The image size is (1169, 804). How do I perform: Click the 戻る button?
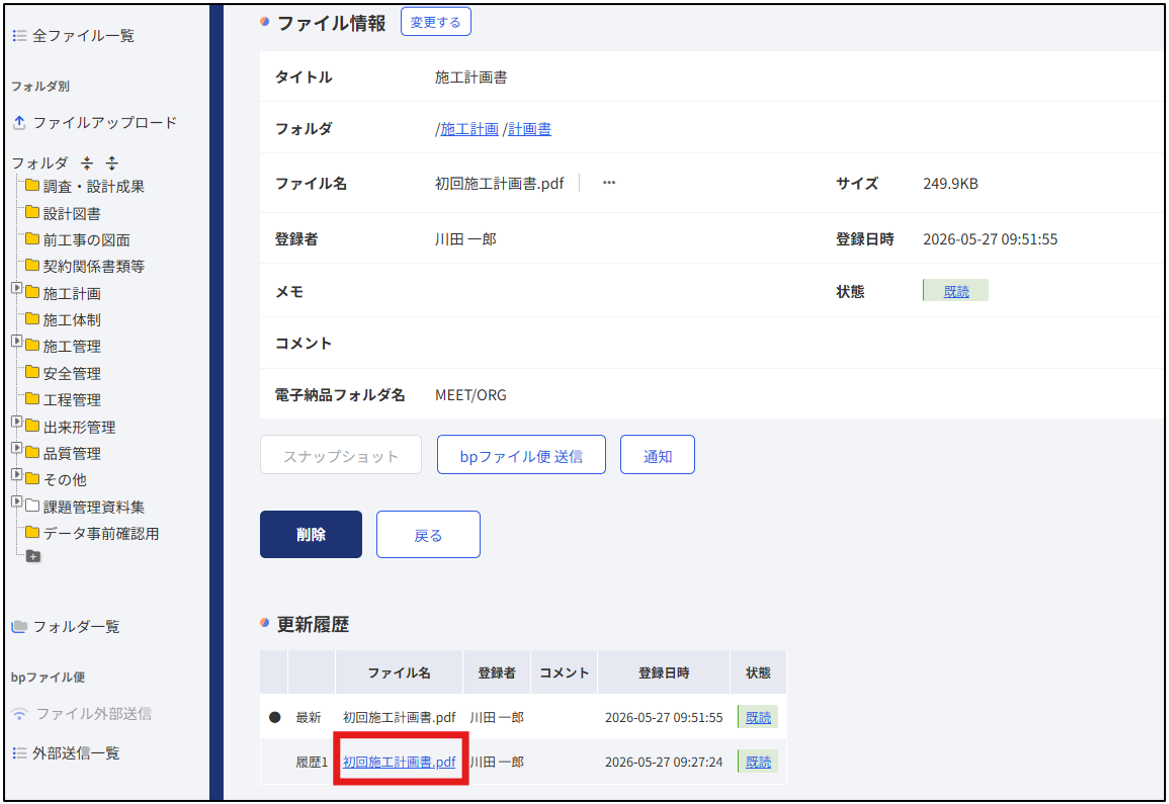428,534
